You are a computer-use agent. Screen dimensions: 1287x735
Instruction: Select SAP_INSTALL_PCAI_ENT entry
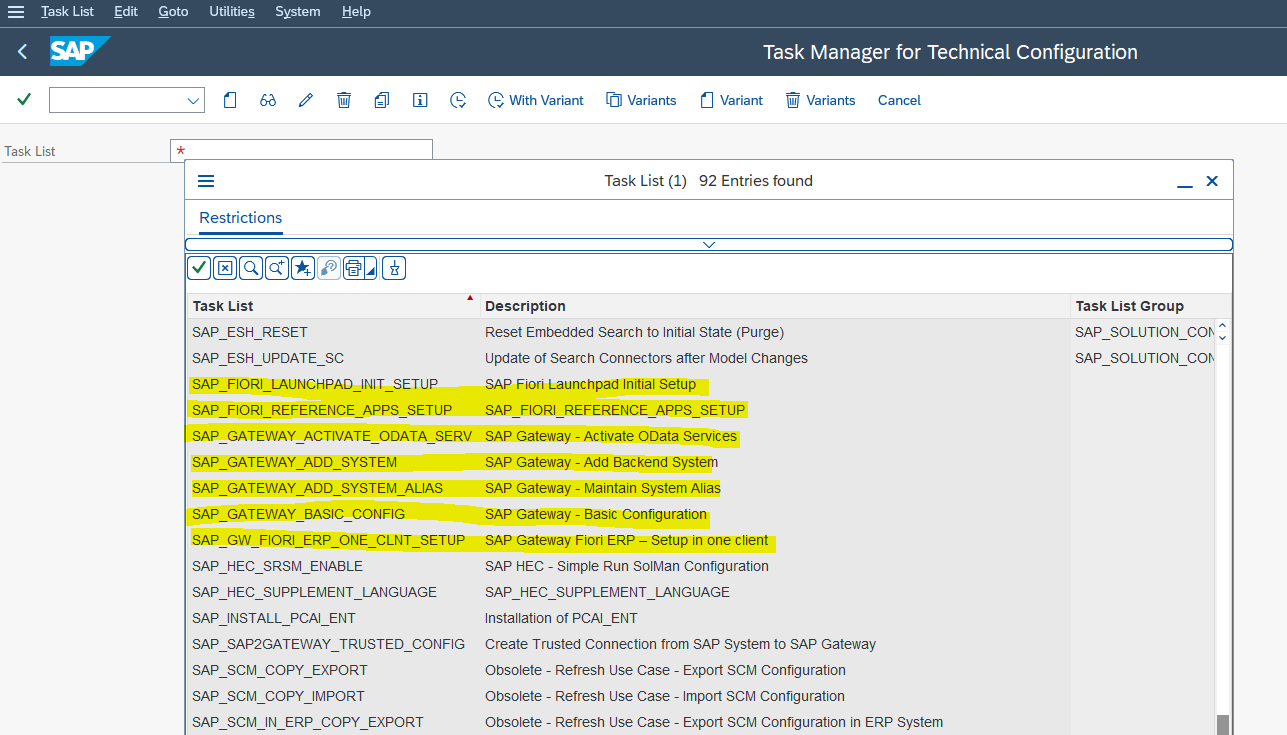(x=273, y=618)
